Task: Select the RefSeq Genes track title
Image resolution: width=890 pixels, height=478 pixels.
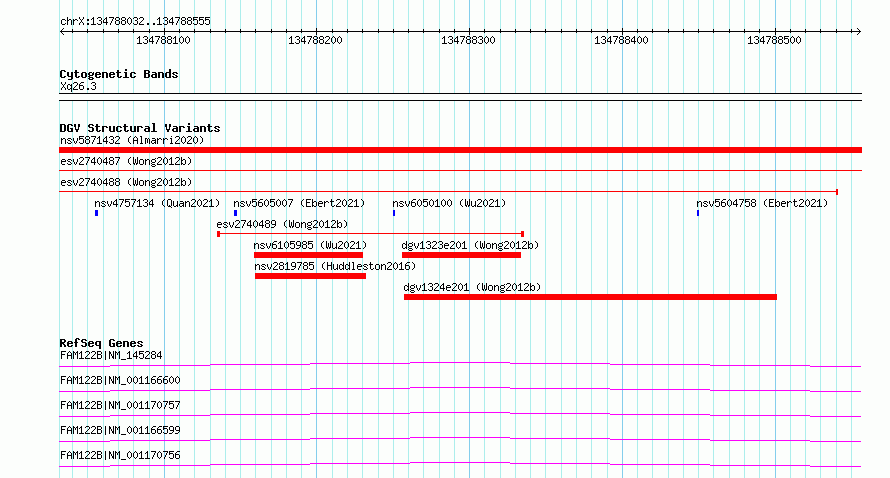Action: pos(101,343)
